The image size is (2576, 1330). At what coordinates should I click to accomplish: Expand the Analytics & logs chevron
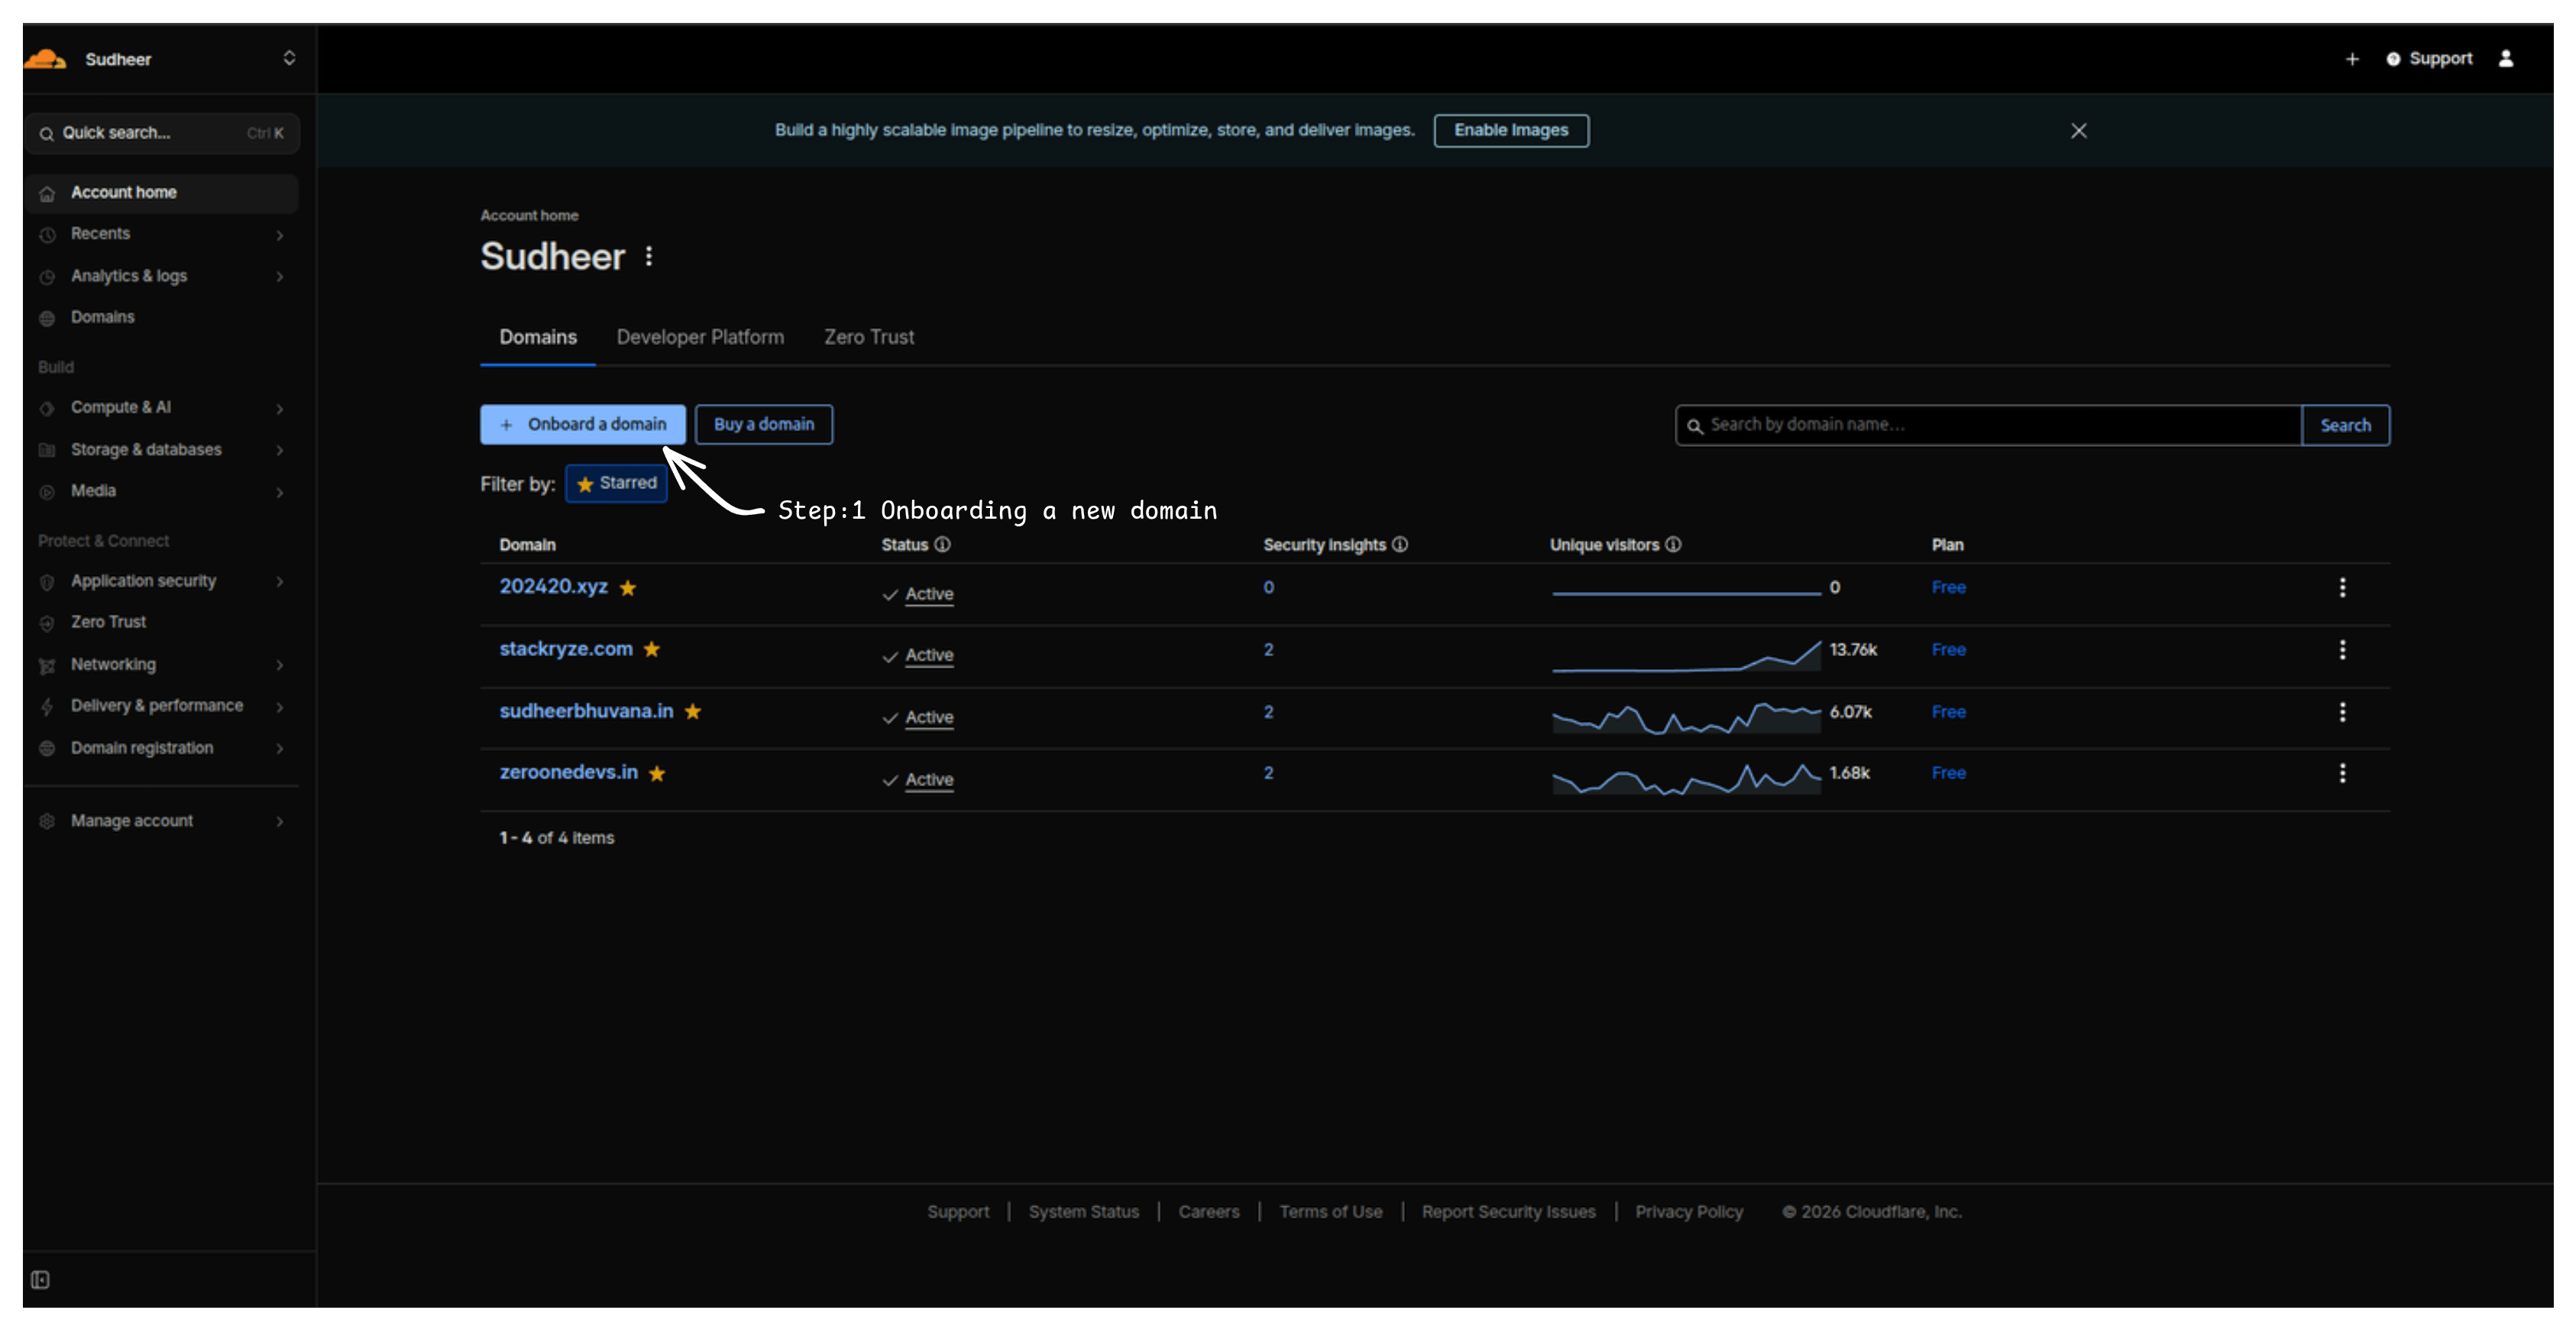280,277
